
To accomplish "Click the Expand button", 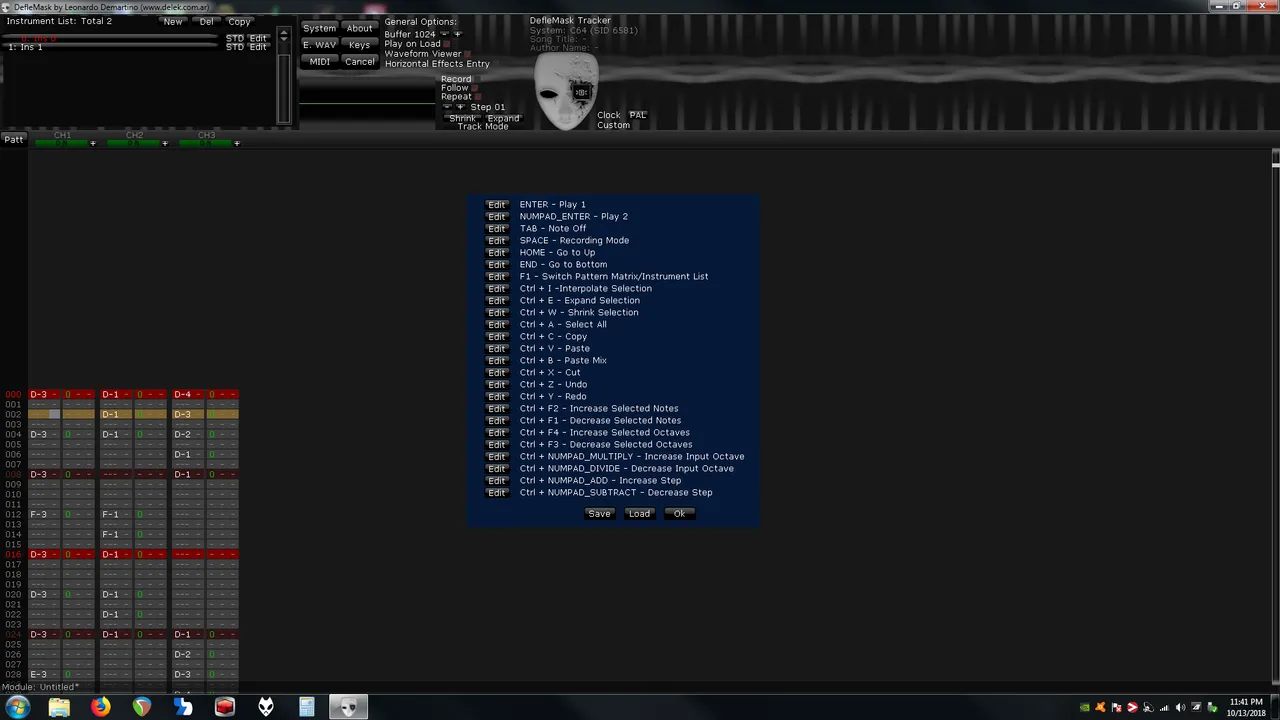I will 503,119.
